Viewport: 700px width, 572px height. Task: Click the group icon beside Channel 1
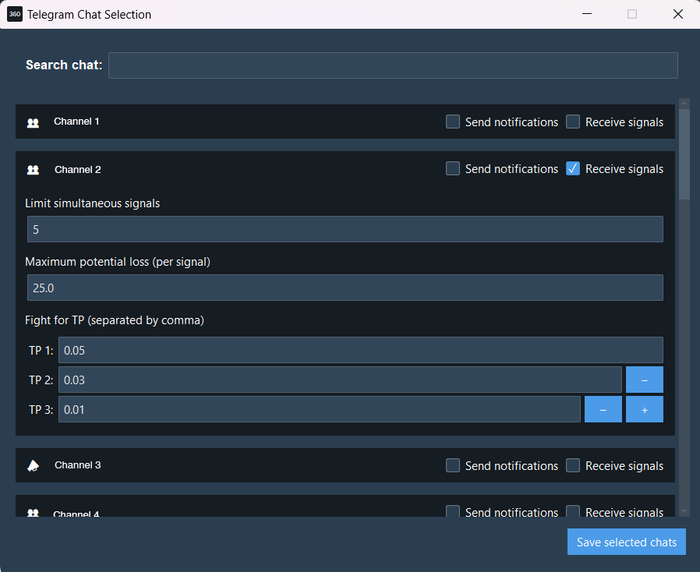click(33, 122)
